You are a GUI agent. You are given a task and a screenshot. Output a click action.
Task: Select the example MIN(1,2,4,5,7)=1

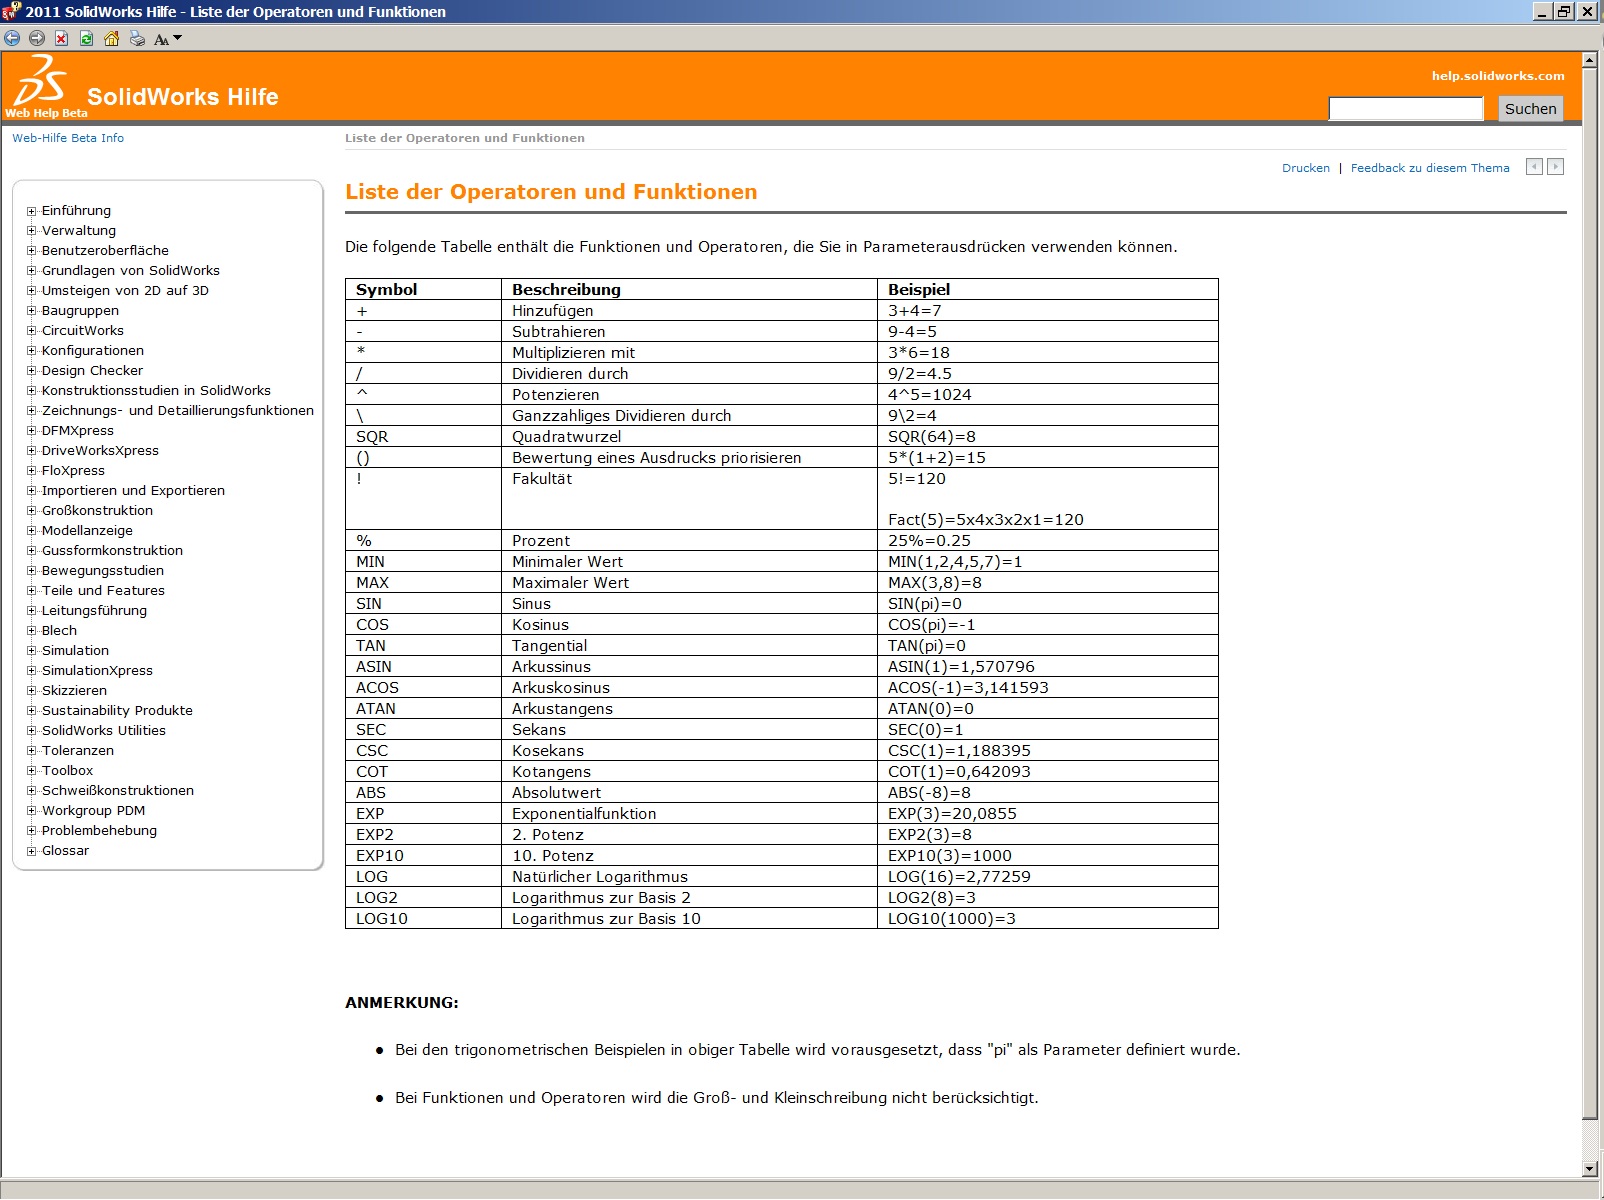click(955, 562)
